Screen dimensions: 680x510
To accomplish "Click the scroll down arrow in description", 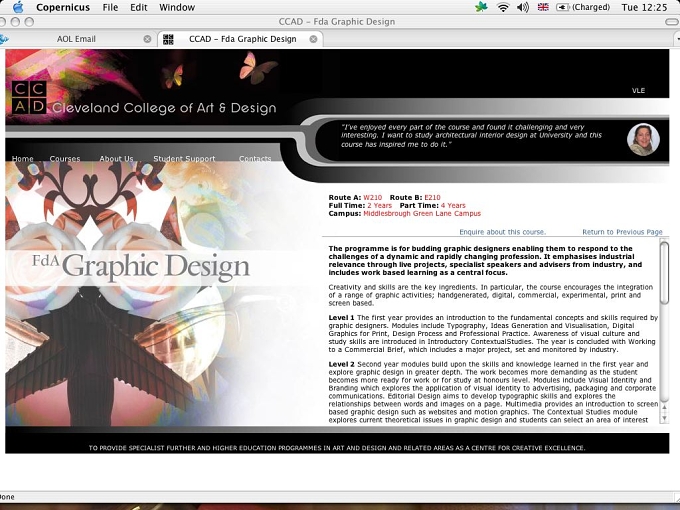I will tap(664, 418).
